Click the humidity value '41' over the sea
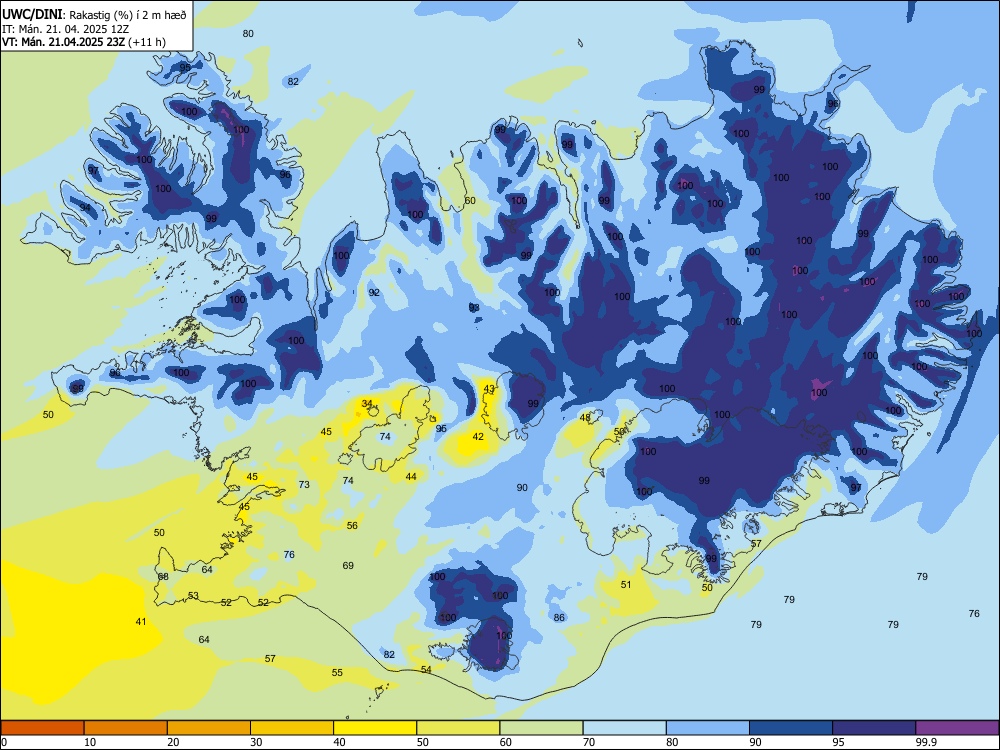This screenshot has height=750, width=1000. (141, 621)
